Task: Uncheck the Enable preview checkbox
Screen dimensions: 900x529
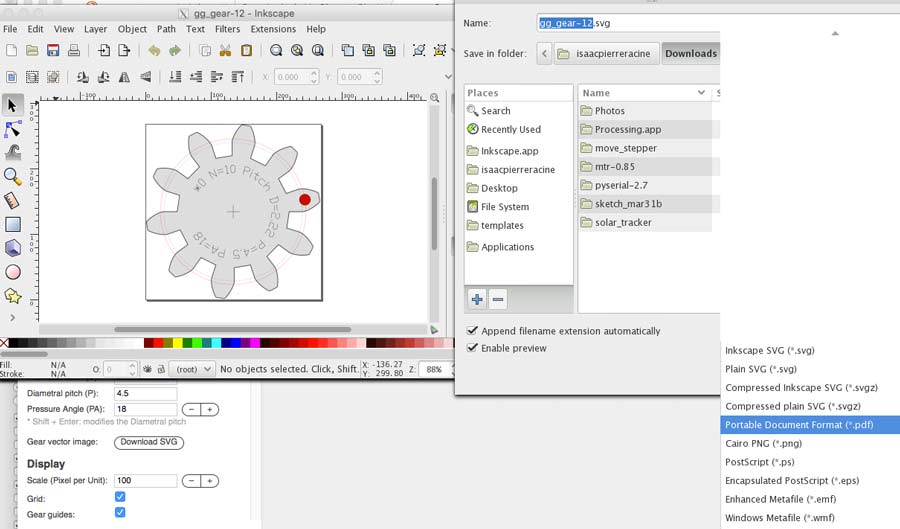Action: click(473, 348)
